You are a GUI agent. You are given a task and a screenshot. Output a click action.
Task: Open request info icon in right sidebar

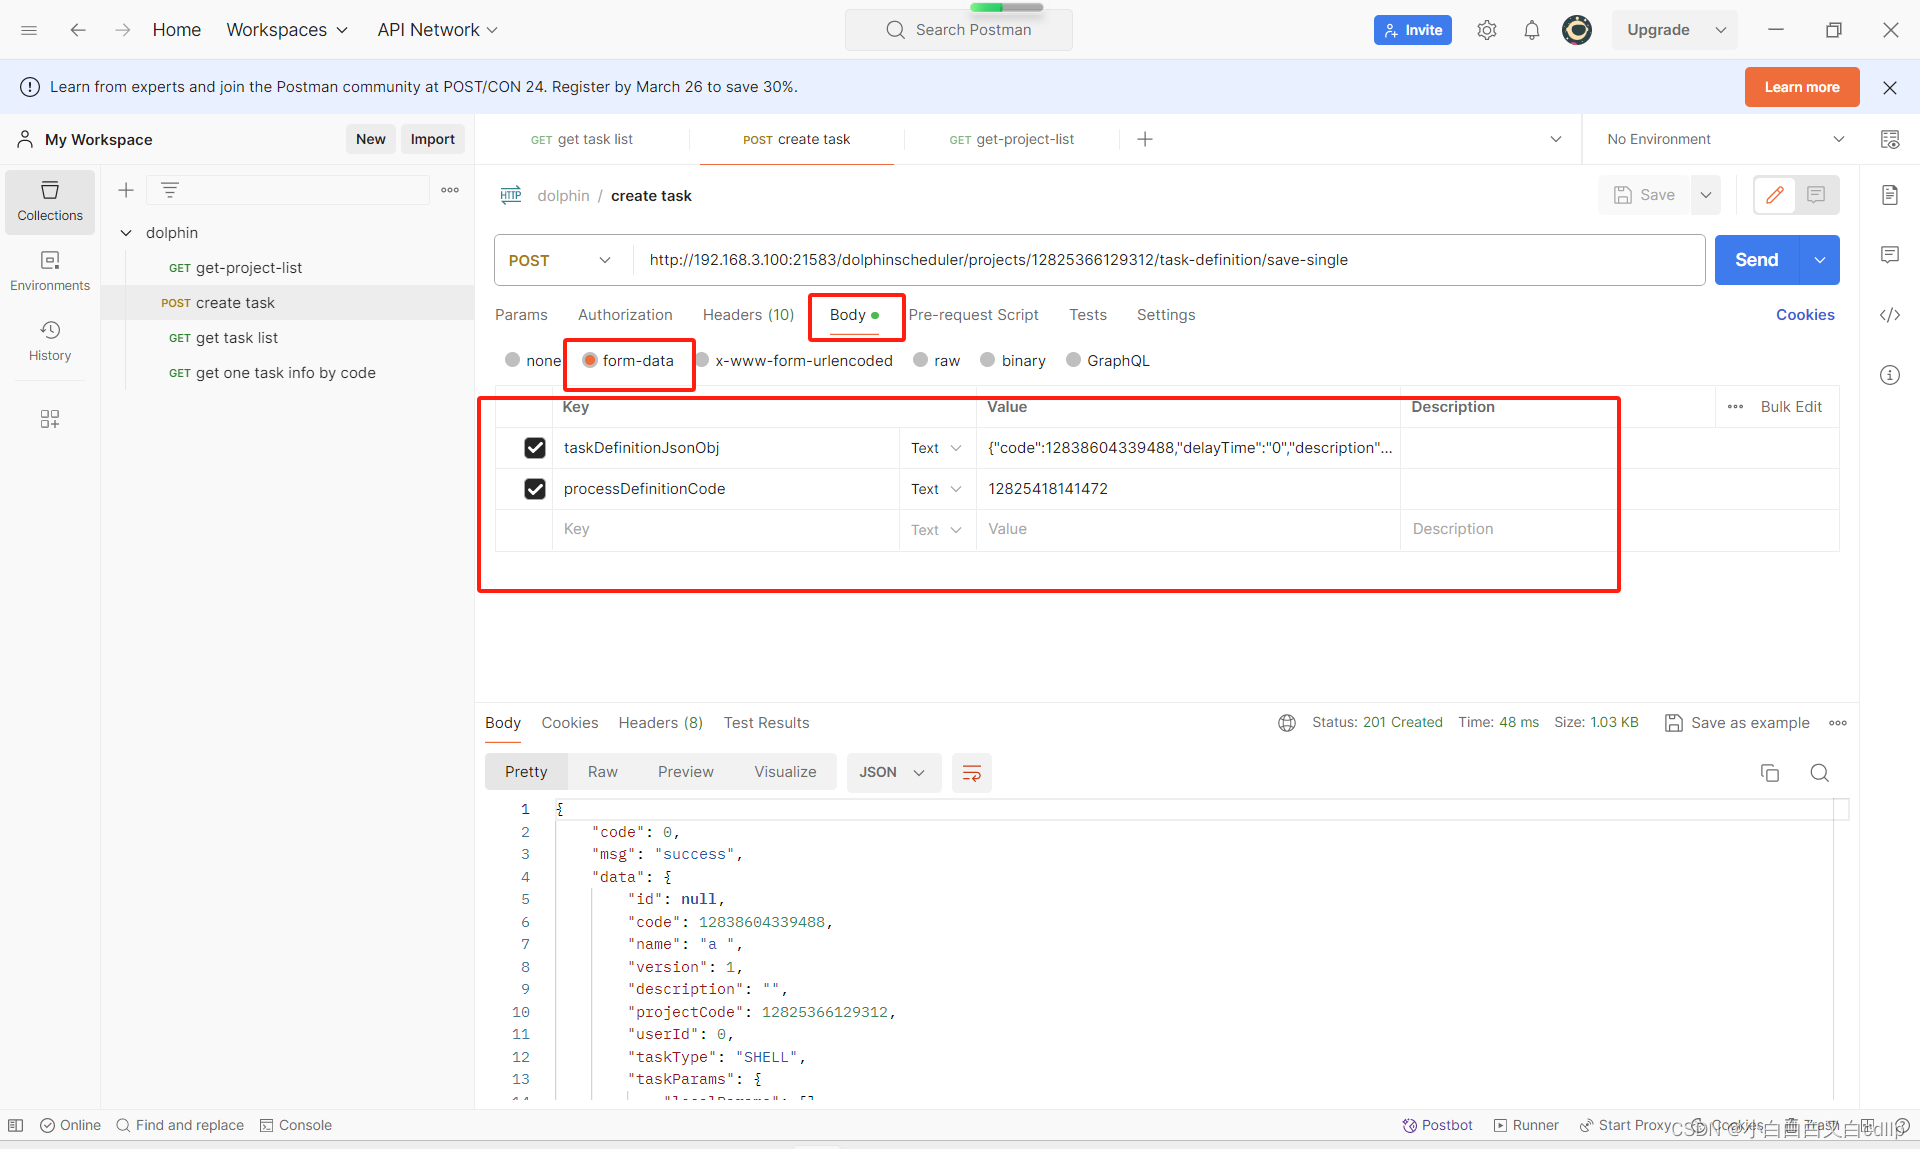(1890, 375)
